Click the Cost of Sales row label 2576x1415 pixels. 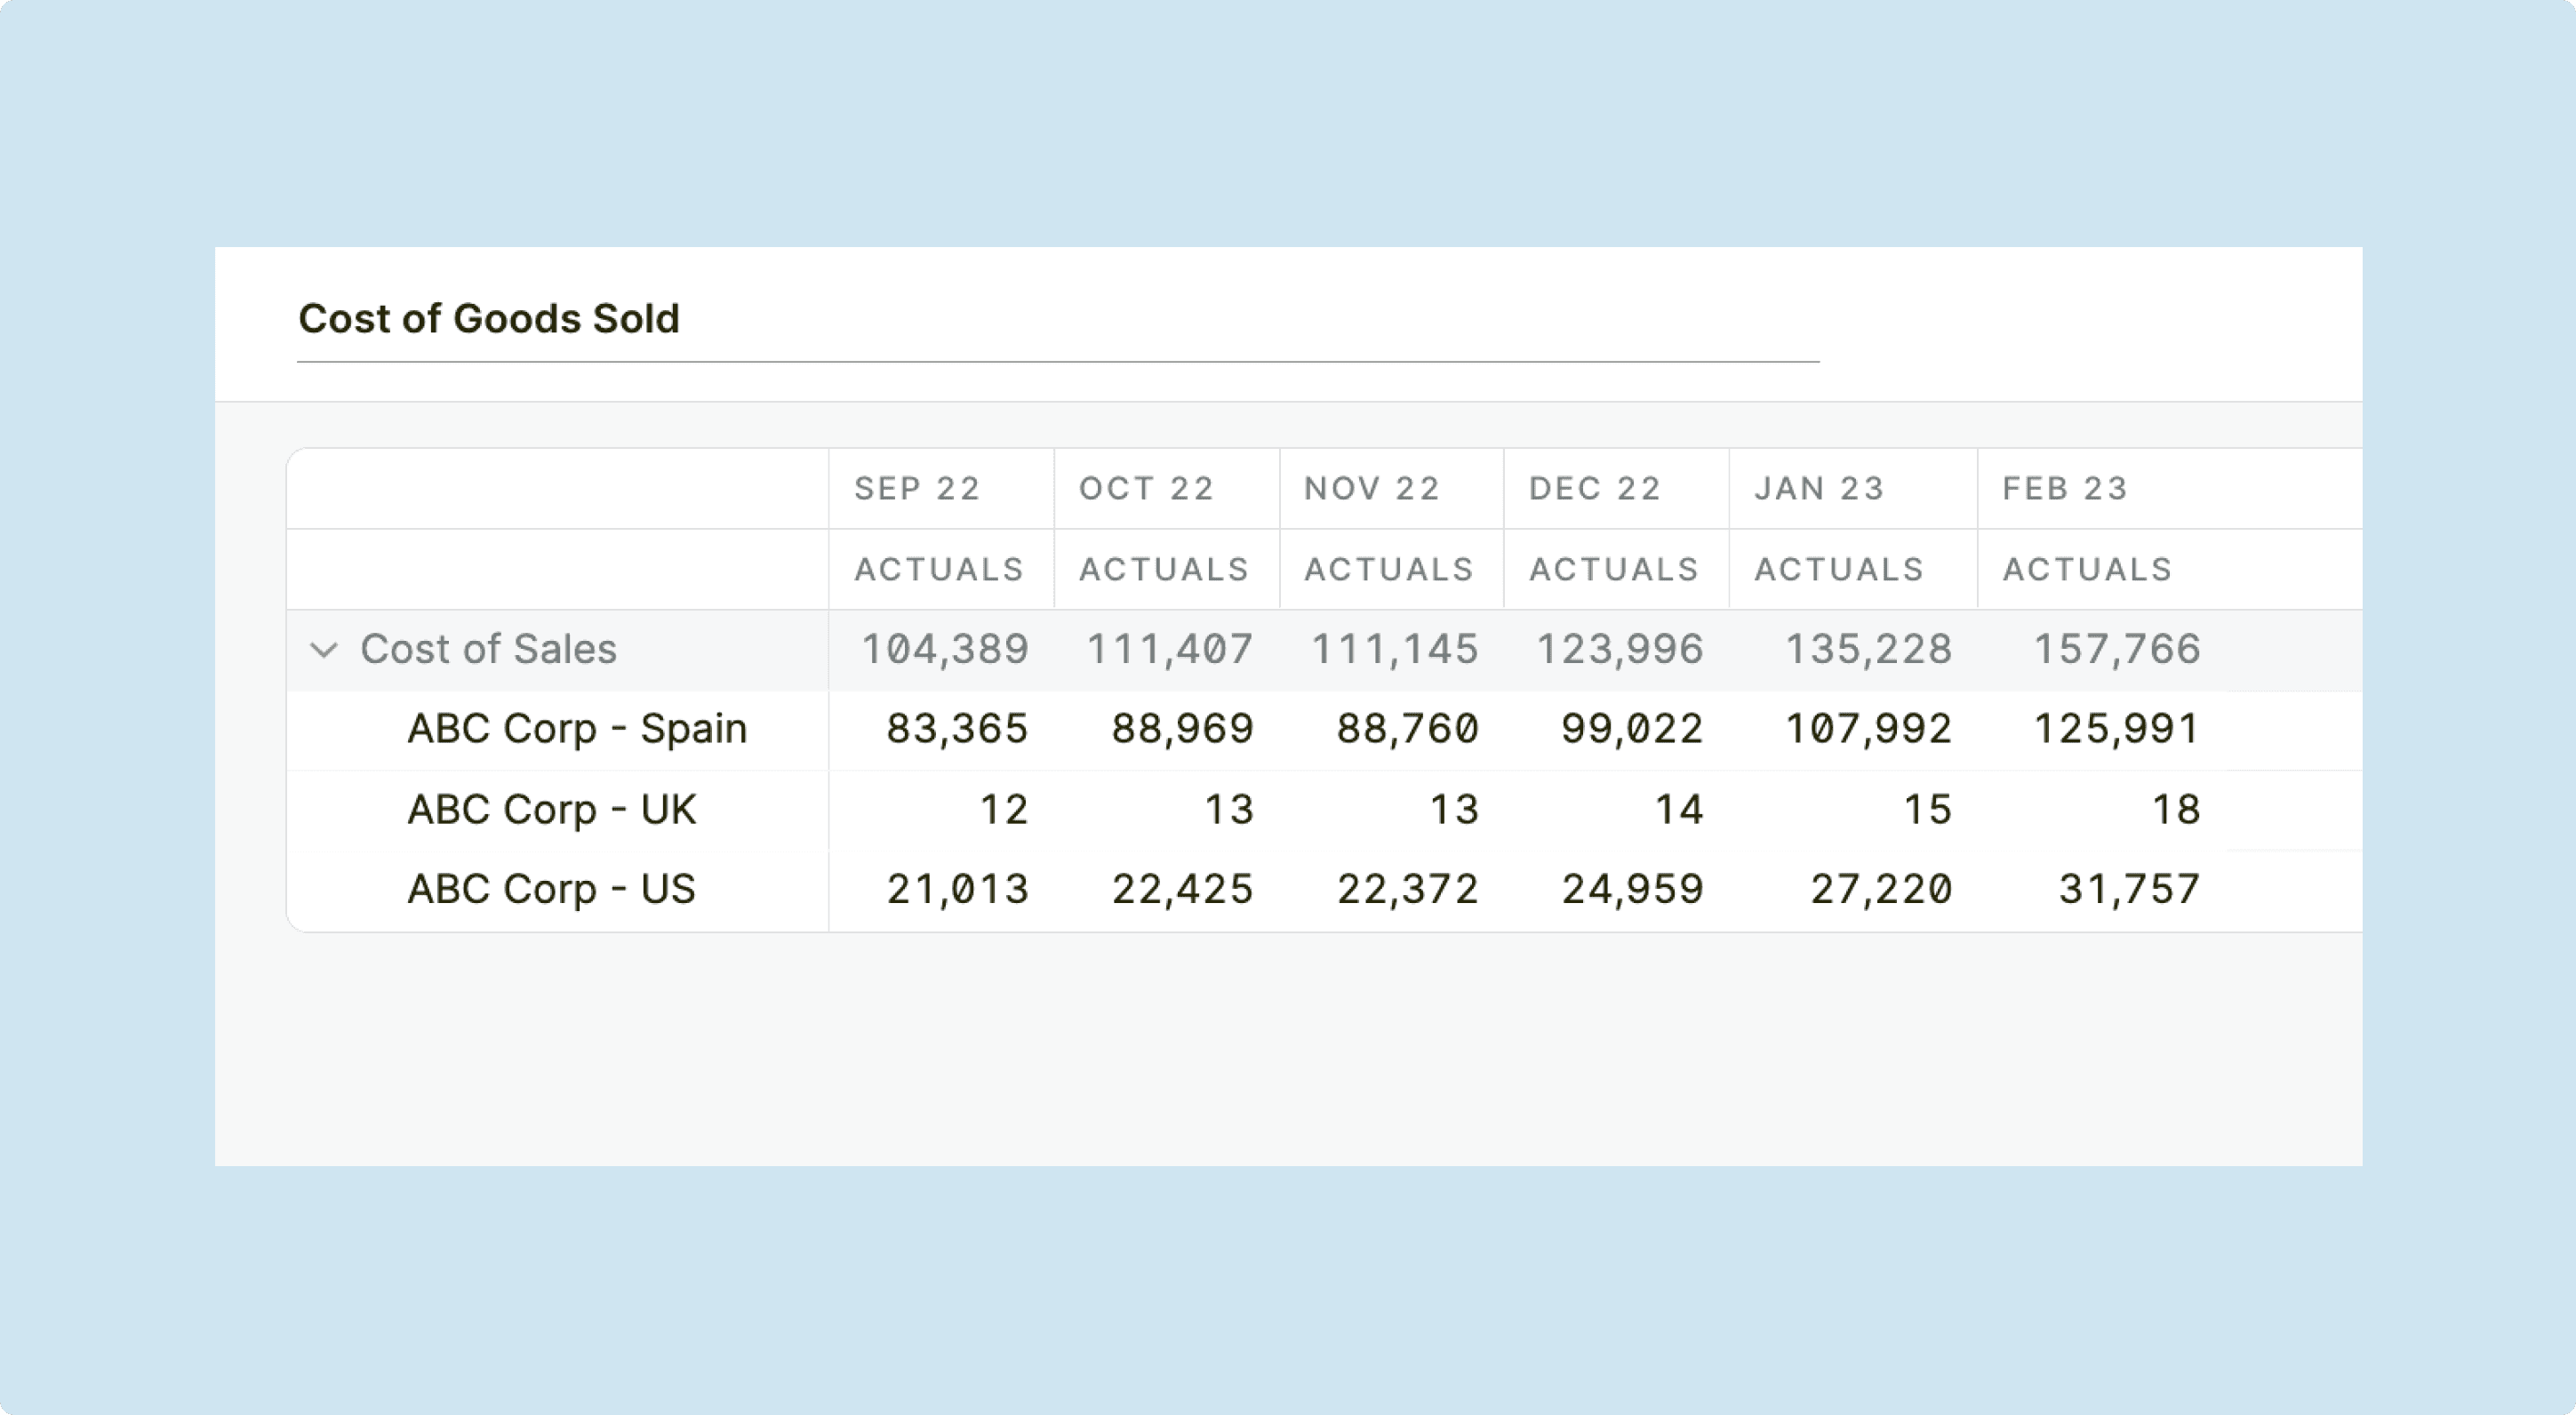(x=489, y=650)
